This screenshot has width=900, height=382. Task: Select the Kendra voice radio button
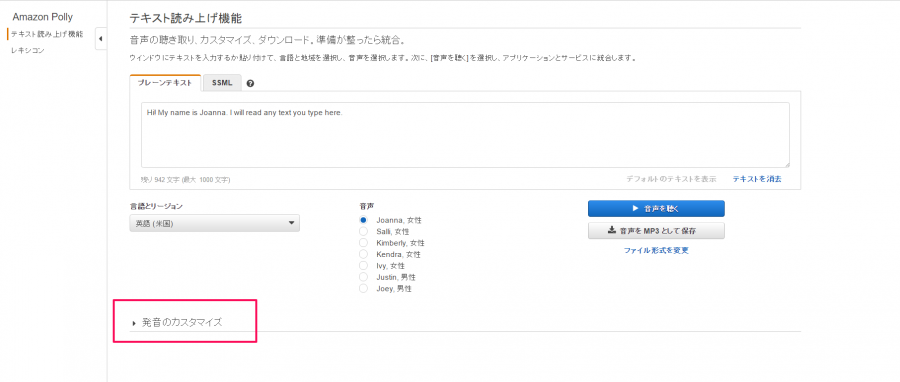363,254
